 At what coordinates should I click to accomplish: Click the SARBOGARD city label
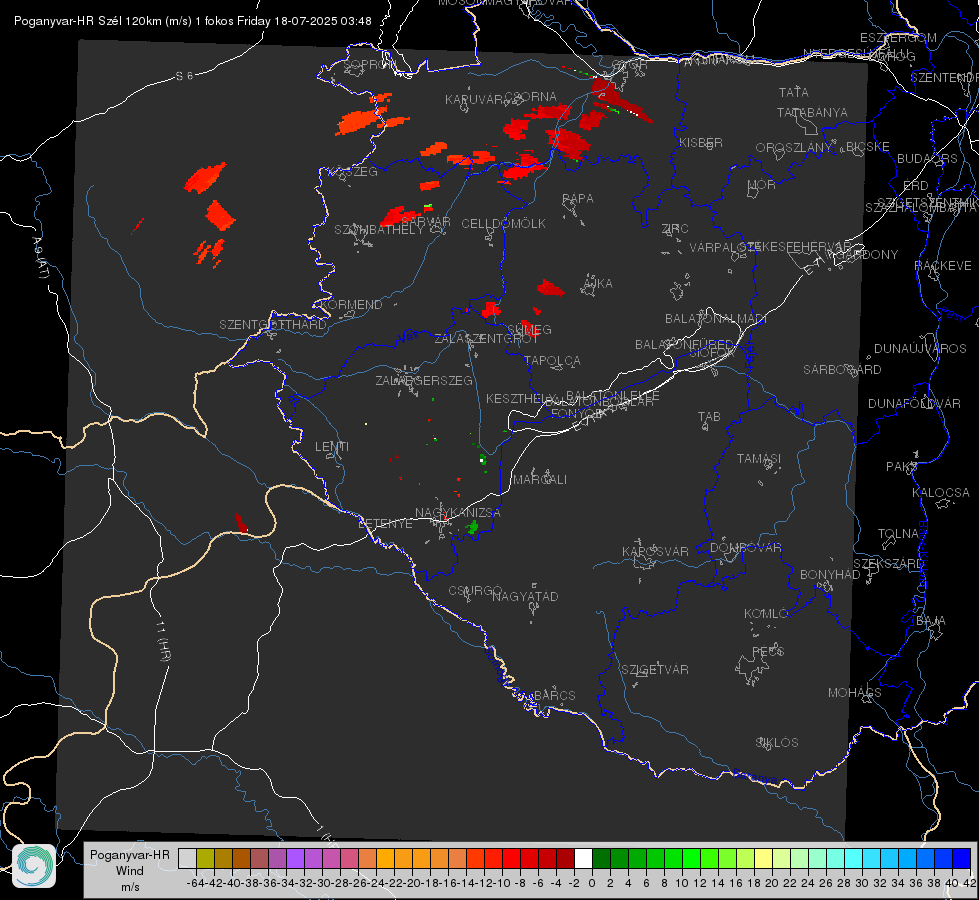click(842, 370)
